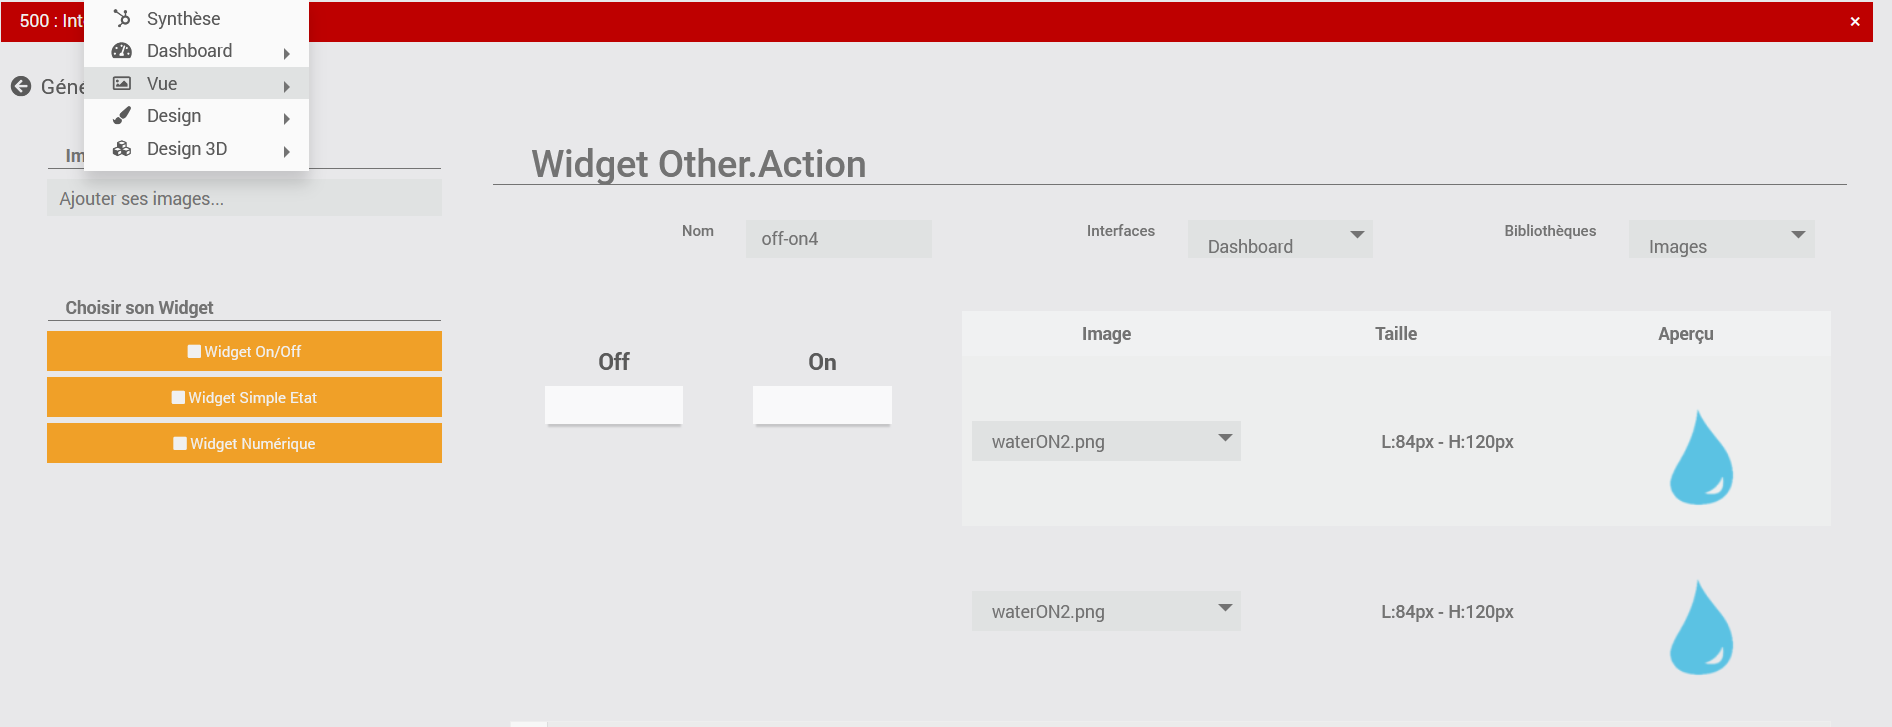Image resolution: width=1892 pixels, height=727 pixels.
Task: Click the Bibliothèques label
Action: [x=1550, y=231]
